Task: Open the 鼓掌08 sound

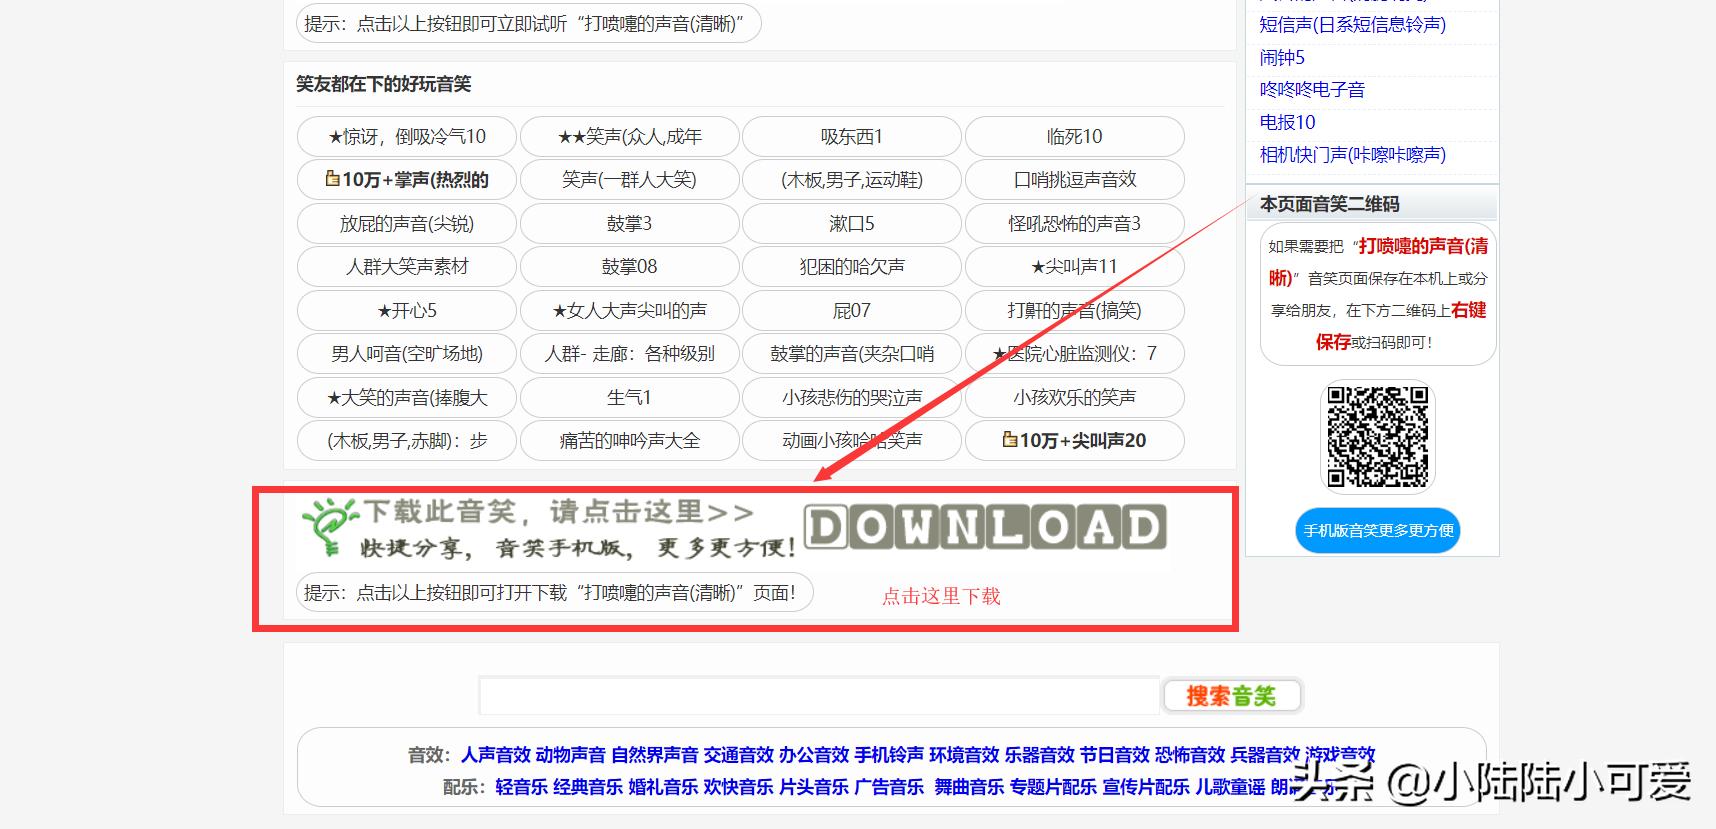Action: [630, 267]
